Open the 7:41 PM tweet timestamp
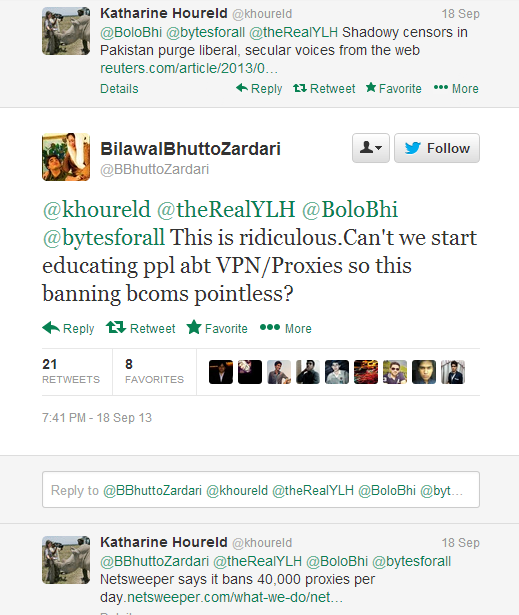519x615 pixels. pyautogui.click(x=97, y=418)
